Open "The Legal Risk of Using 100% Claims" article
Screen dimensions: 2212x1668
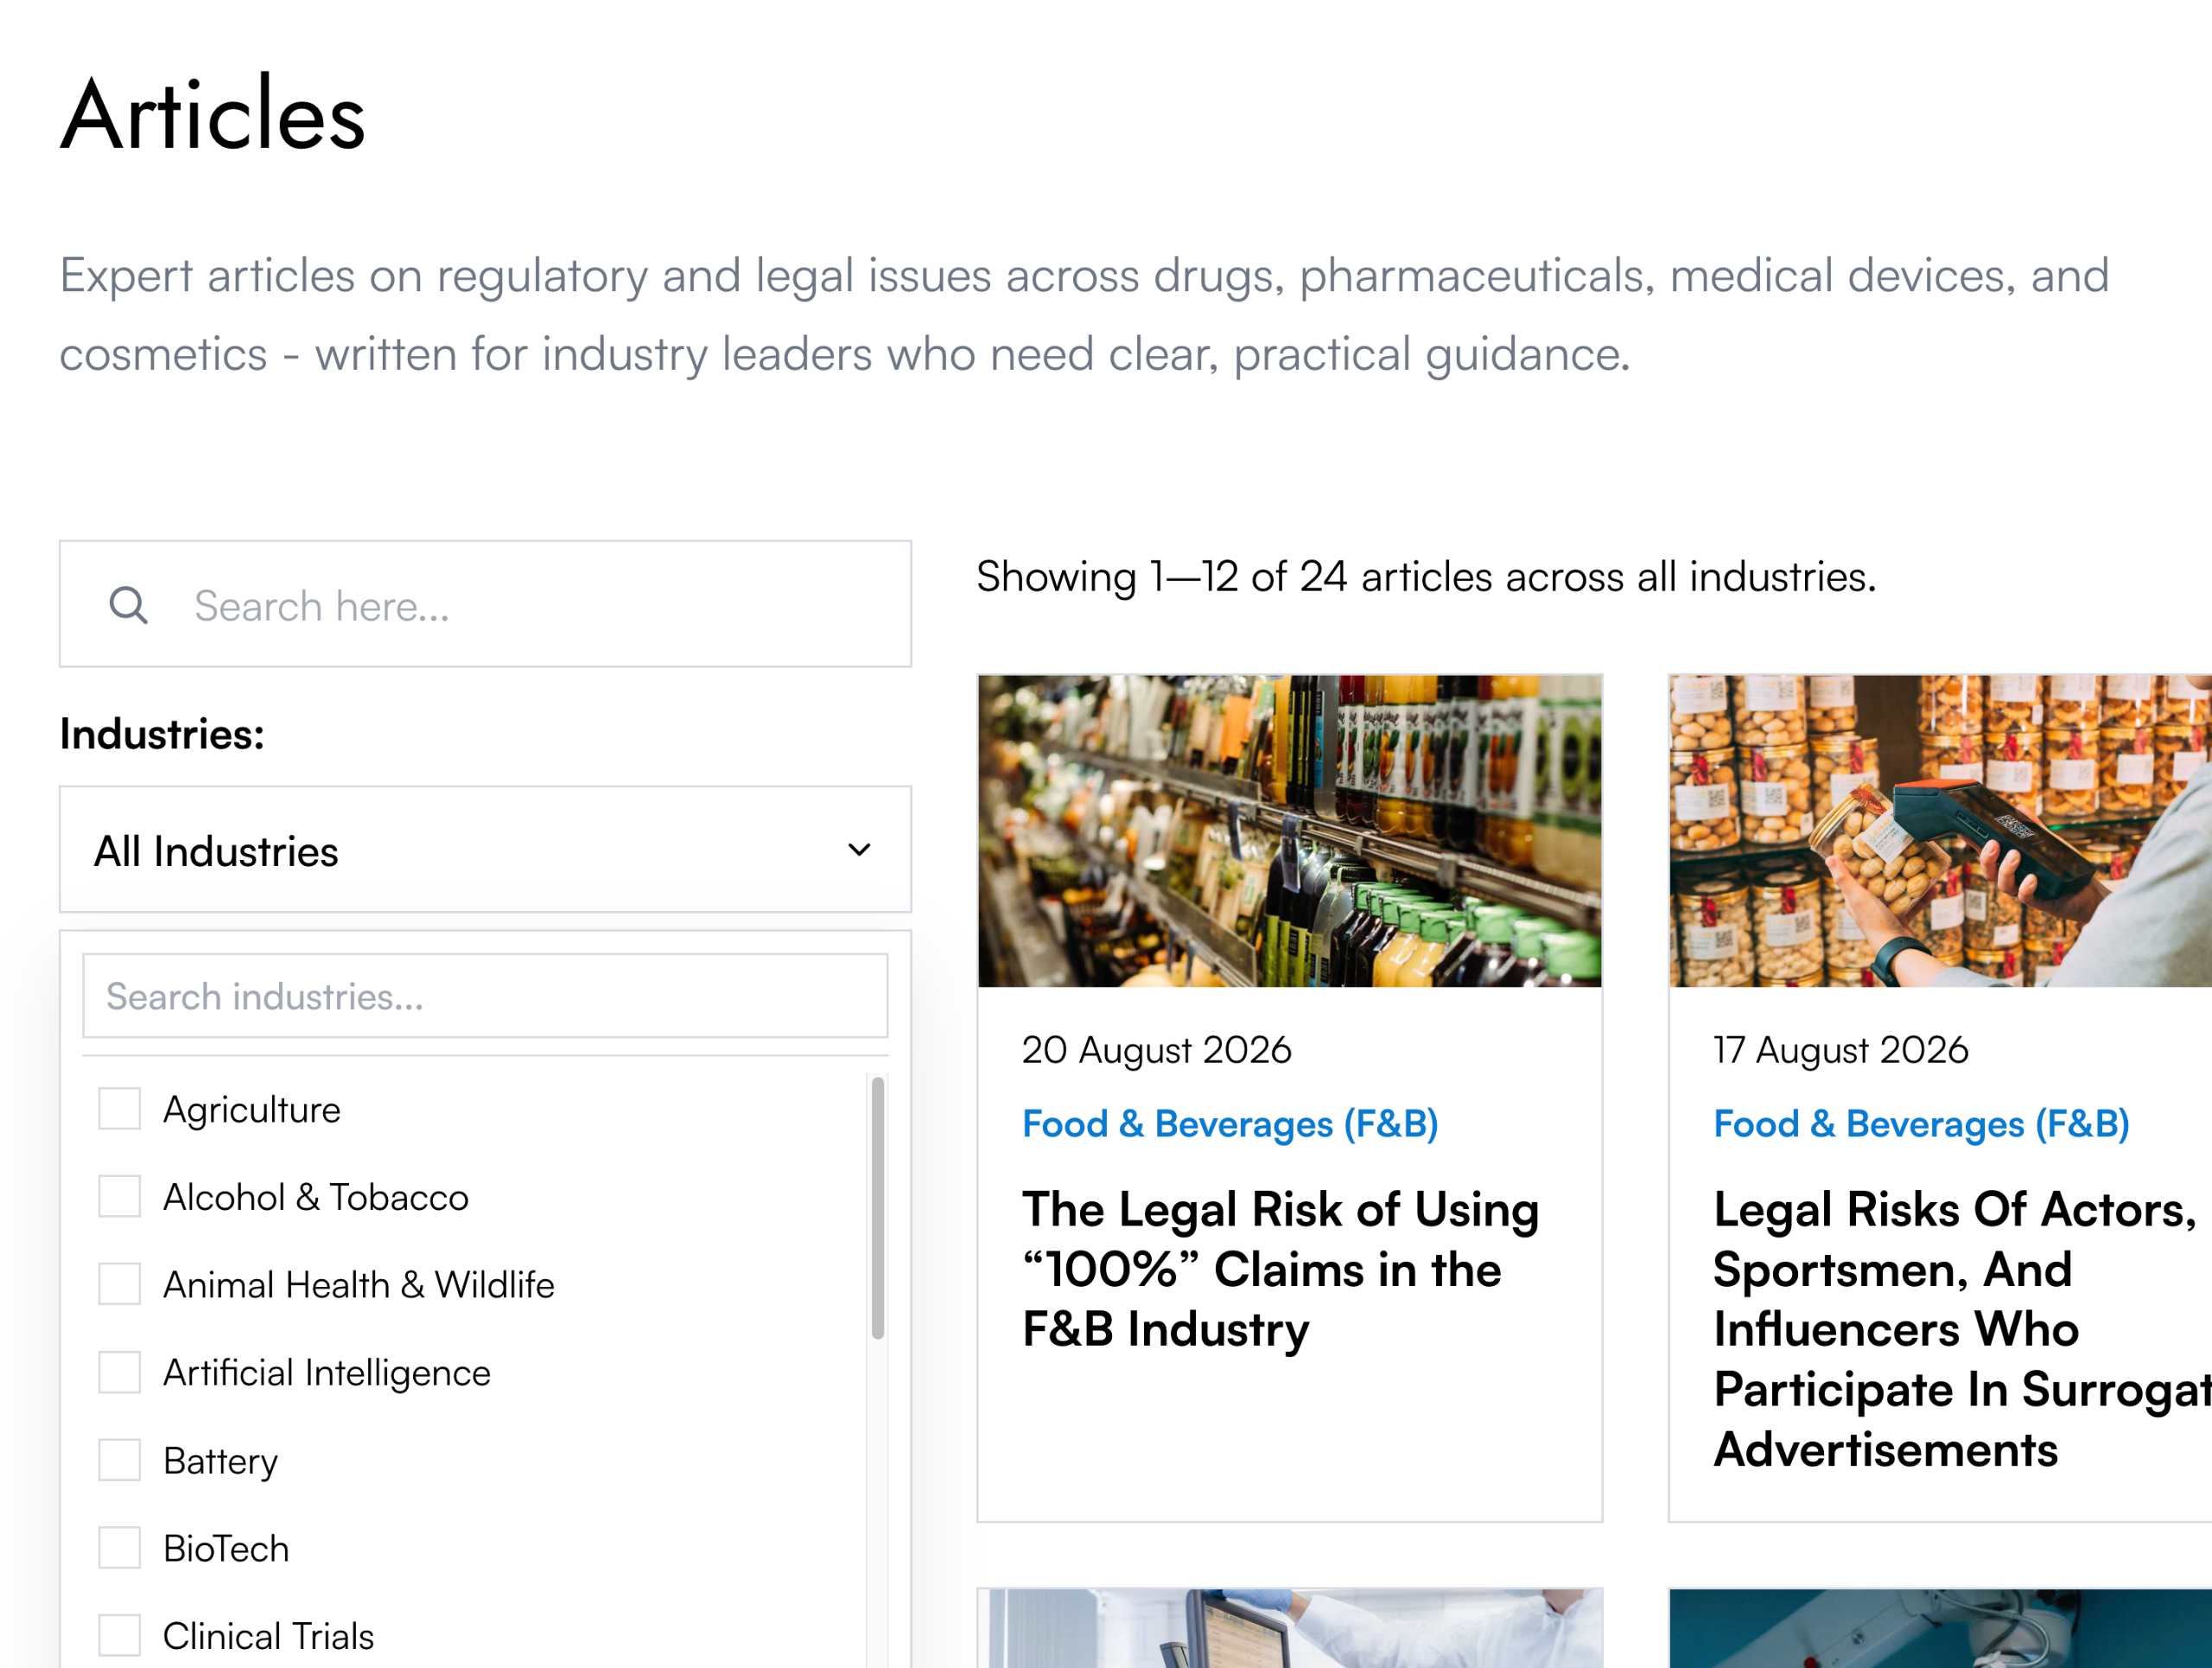pyautogui.click(x=1280, y=1269)
